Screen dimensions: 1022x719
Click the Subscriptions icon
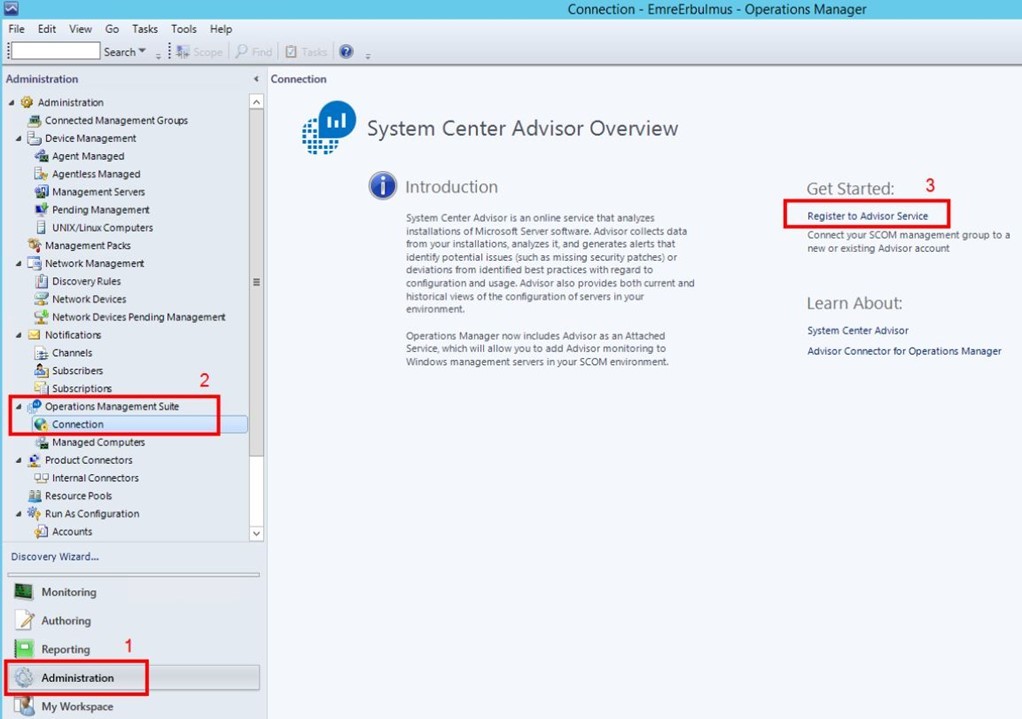pos(41,389)
